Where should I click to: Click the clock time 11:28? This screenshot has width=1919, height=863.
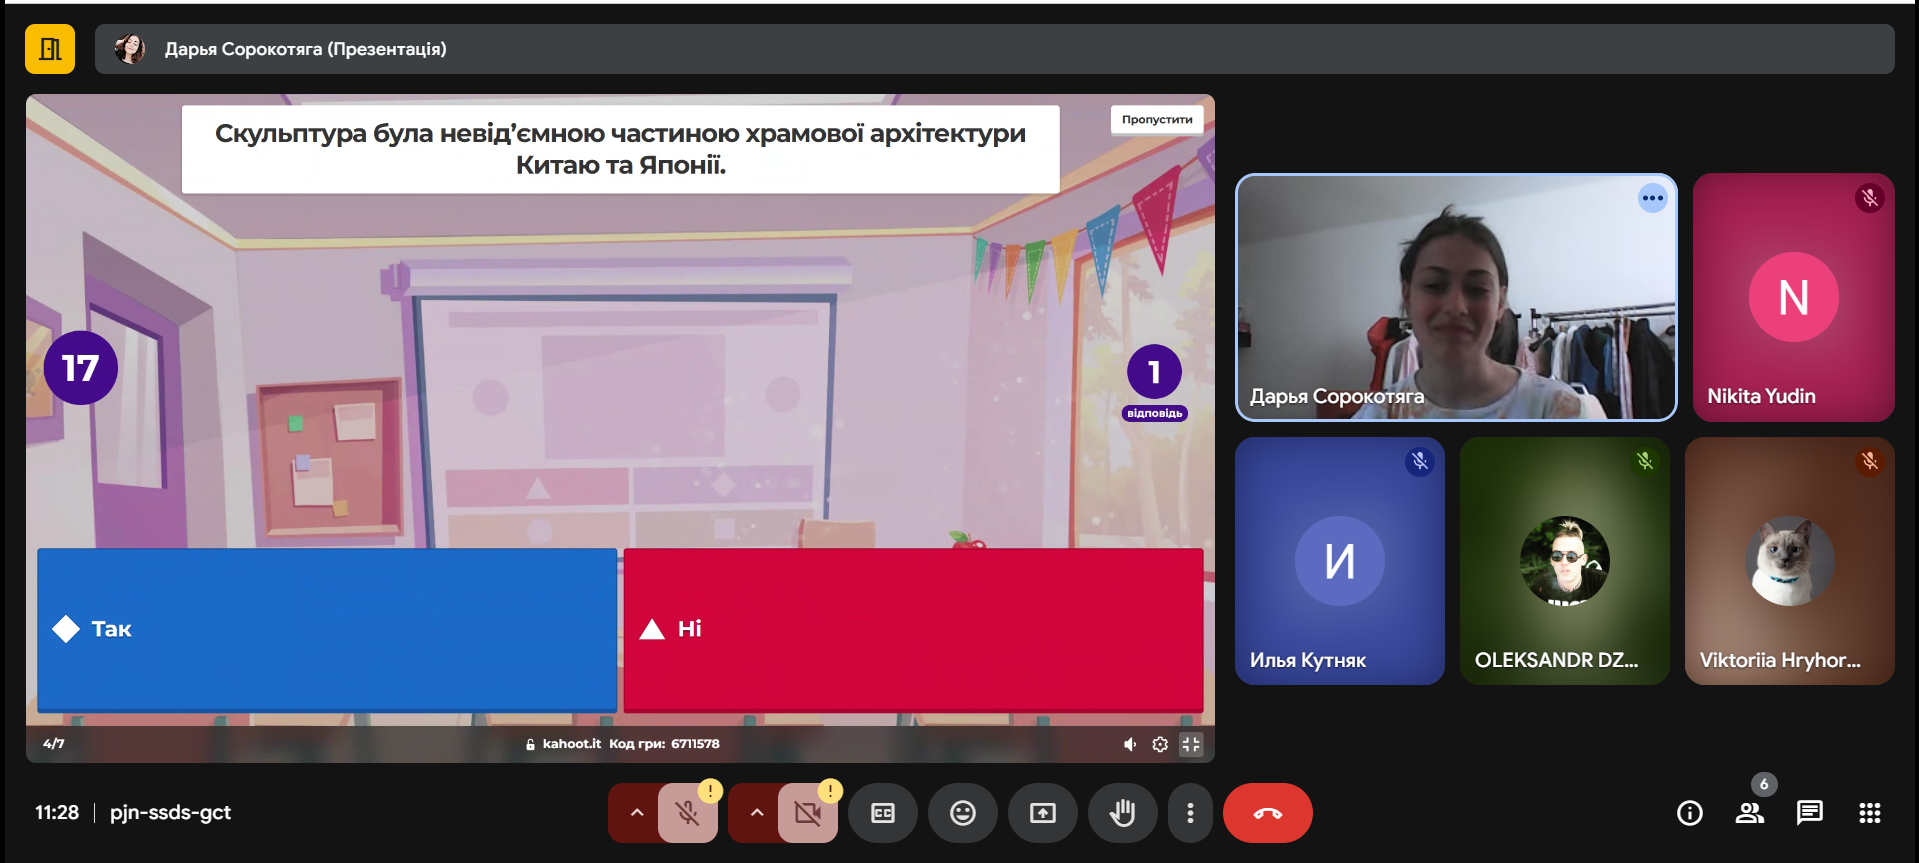tap(57, 813)
